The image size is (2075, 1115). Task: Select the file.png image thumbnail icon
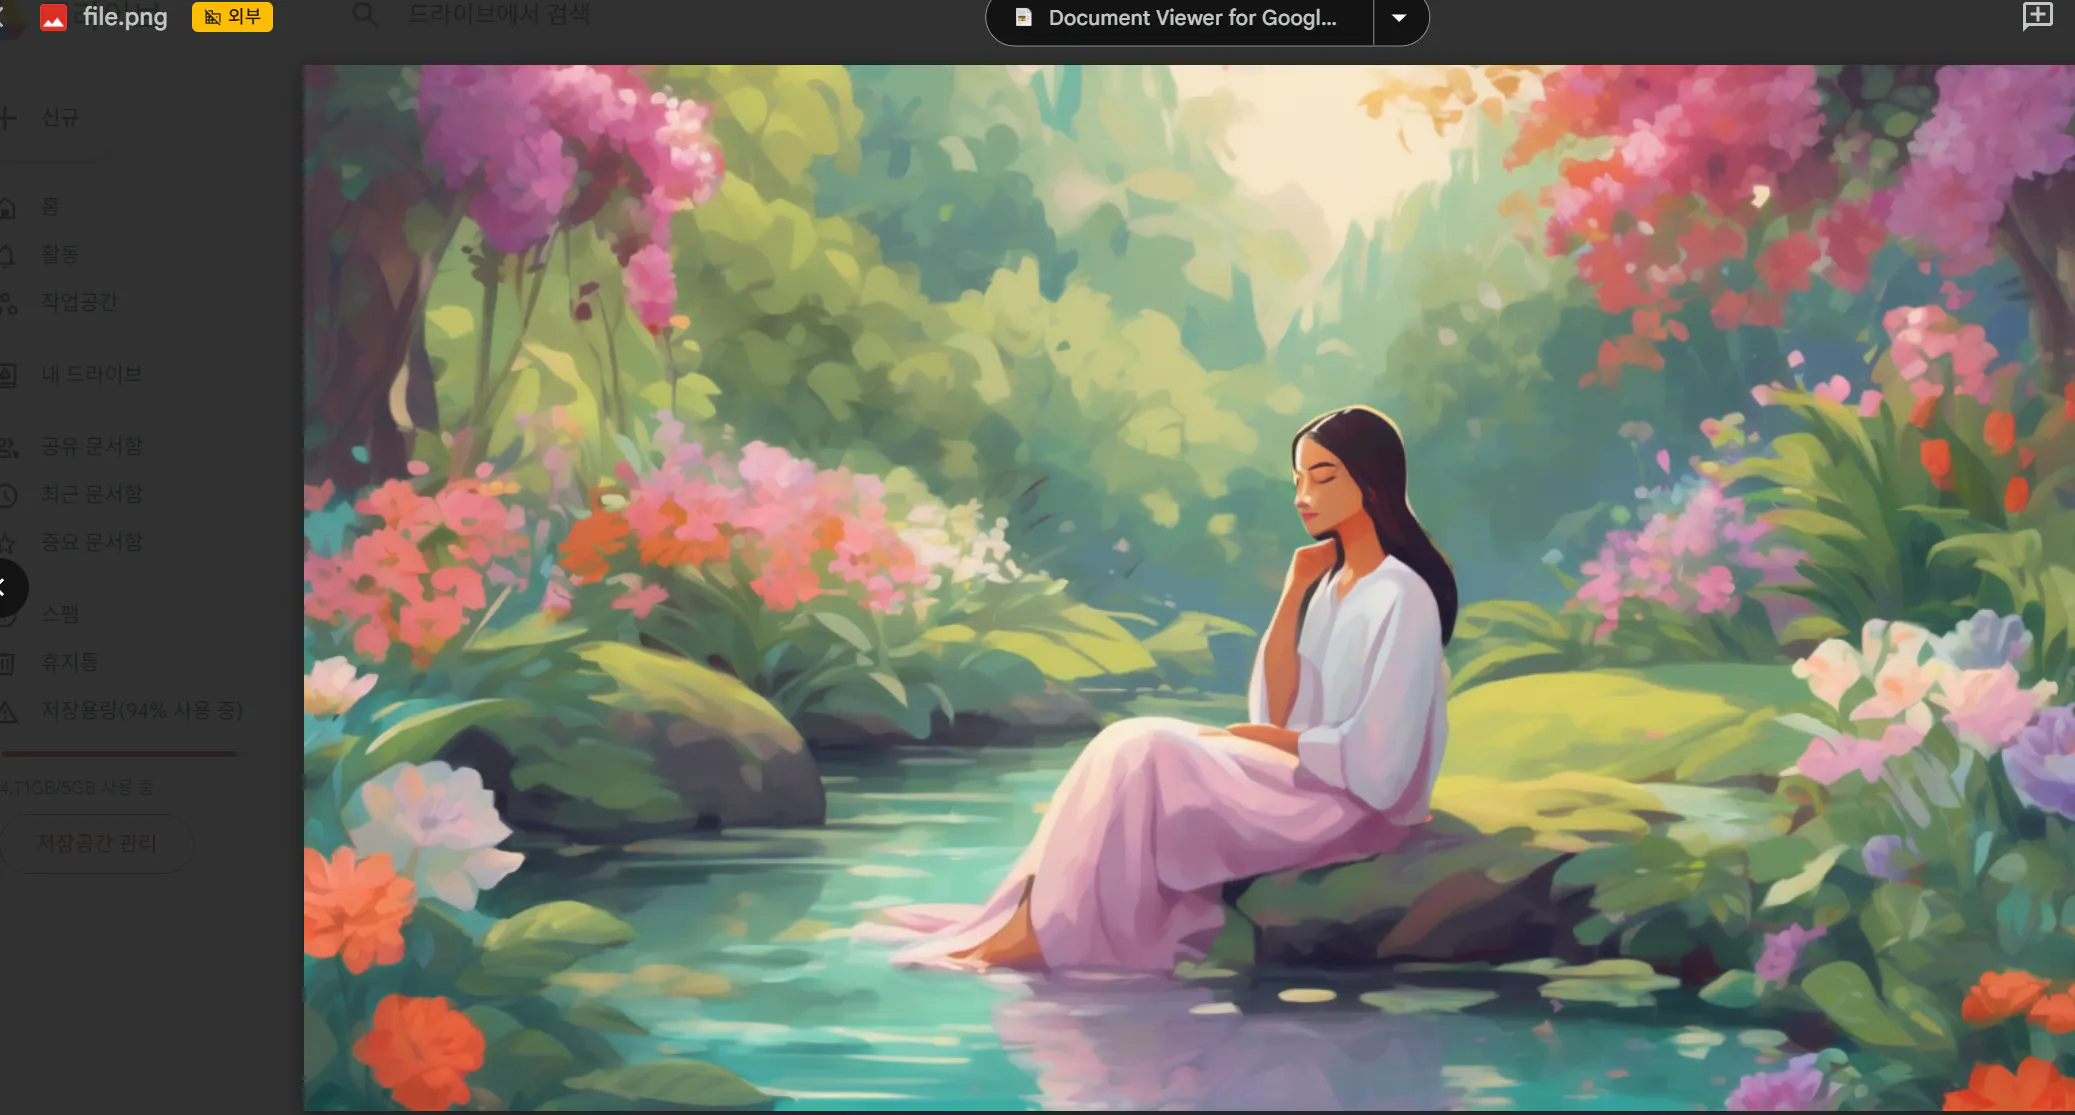coord(53,16)
